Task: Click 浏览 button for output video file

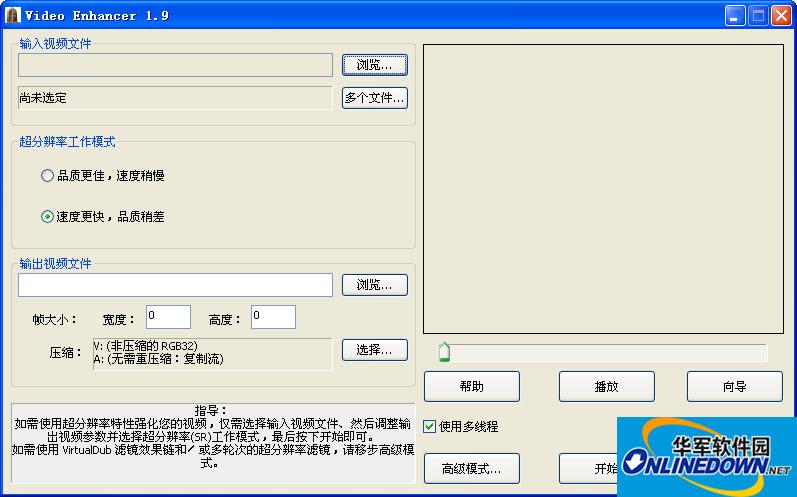Action: point(375,285)
